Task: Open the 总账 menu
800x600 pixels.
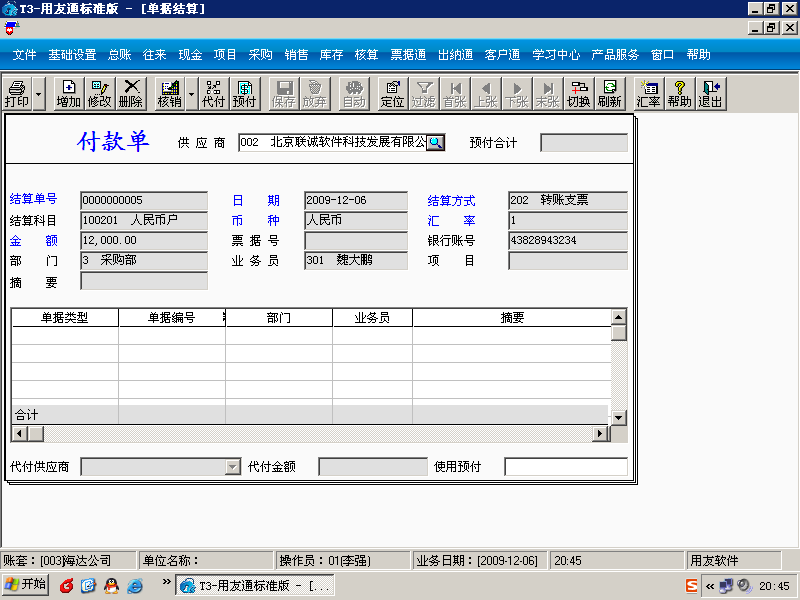Action: (x=119, y=55)
